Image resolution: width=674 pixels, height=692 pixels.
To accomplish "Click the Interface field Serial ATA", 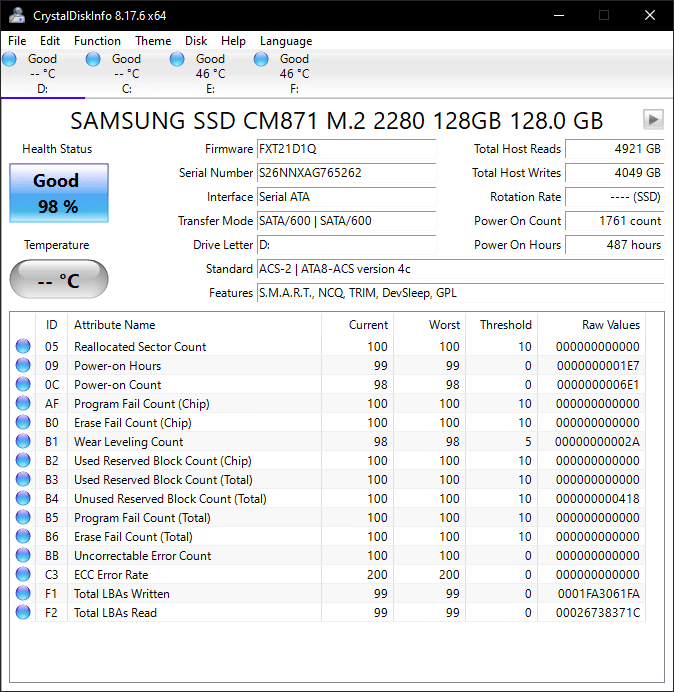I will [346, 197].
